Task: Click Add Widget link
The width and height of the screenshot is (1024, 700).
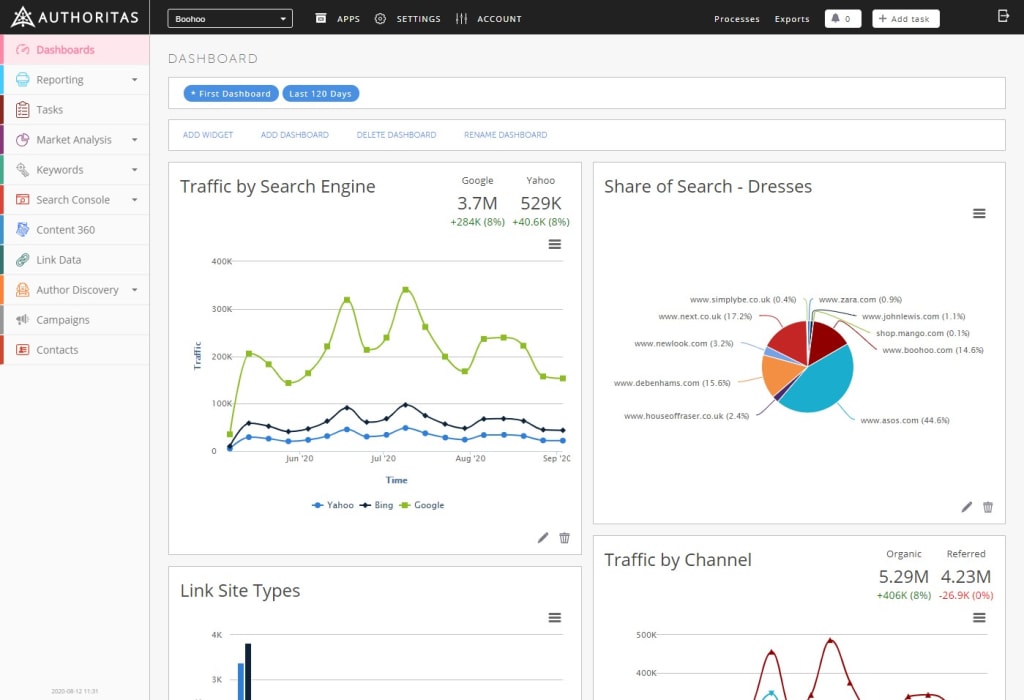Action: point(208,135)
